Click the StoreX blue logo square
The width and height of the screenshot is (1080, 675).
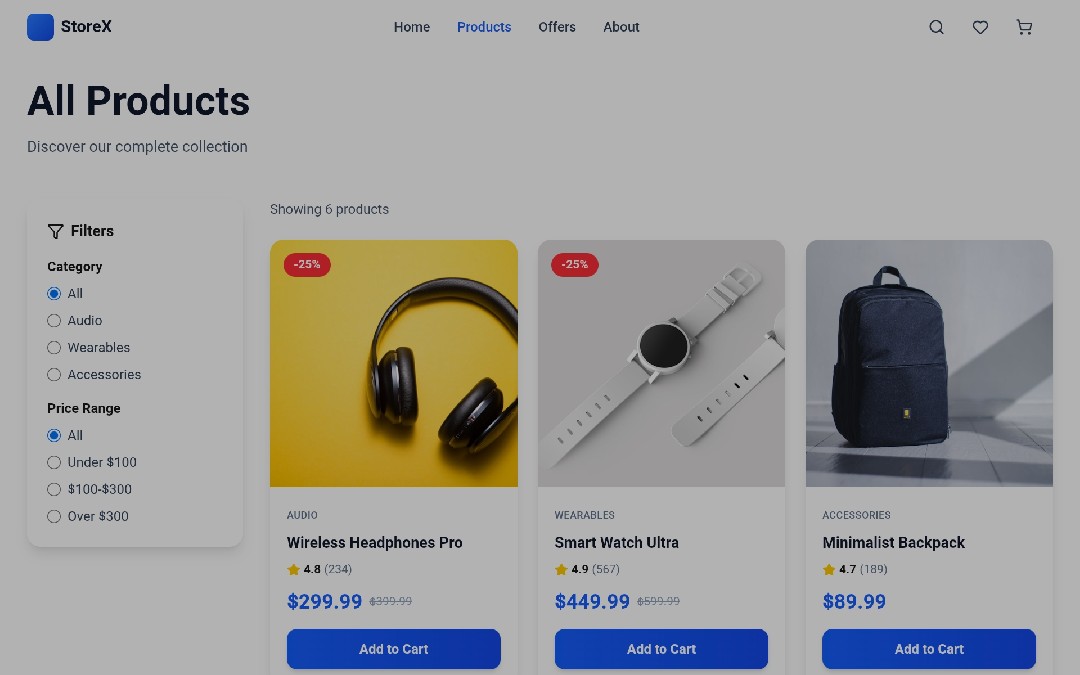[40, 27]
